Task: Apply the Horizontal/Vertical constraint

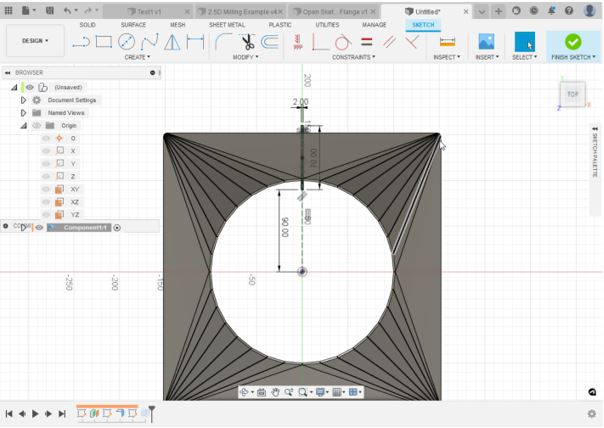Action: coord(297,42)
